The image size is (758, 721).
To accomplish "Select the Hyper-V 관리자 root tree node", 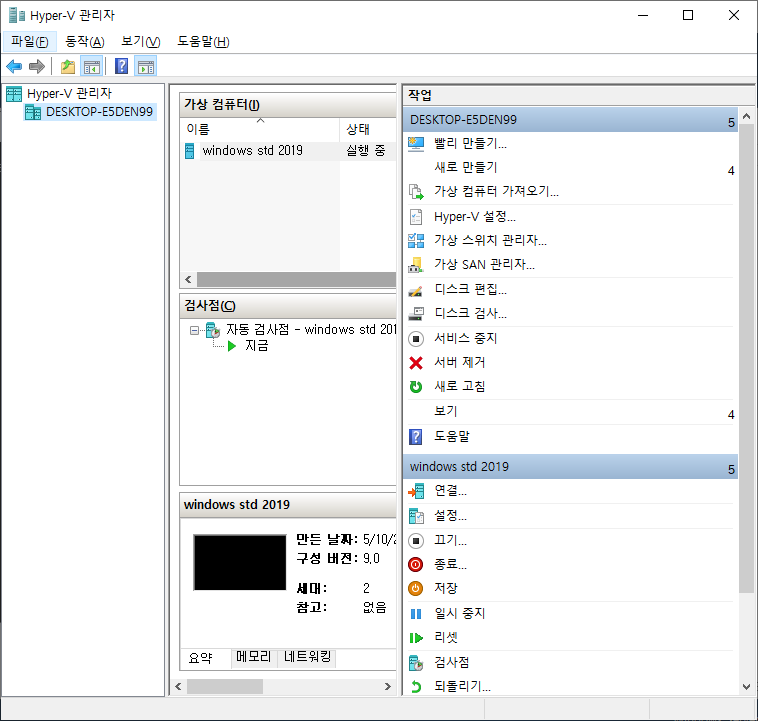I will pyautogui.click(x=69, y=93).
